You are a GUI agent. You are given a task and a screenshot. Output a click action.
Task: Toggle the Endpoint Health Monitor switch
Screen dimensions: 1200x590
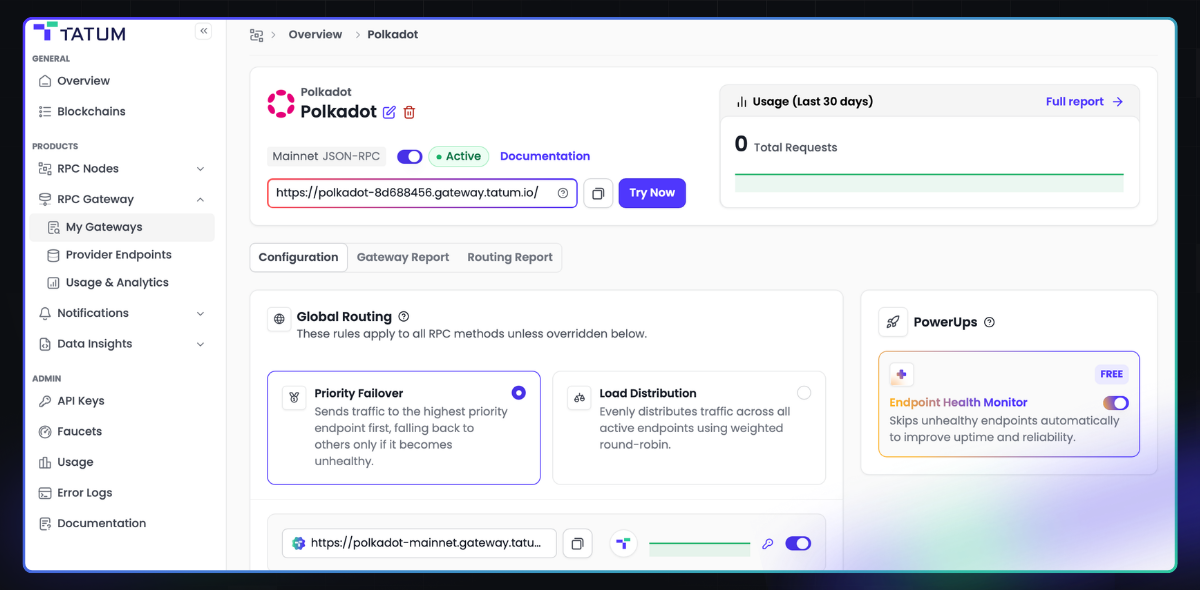[x=1116, y=403]
